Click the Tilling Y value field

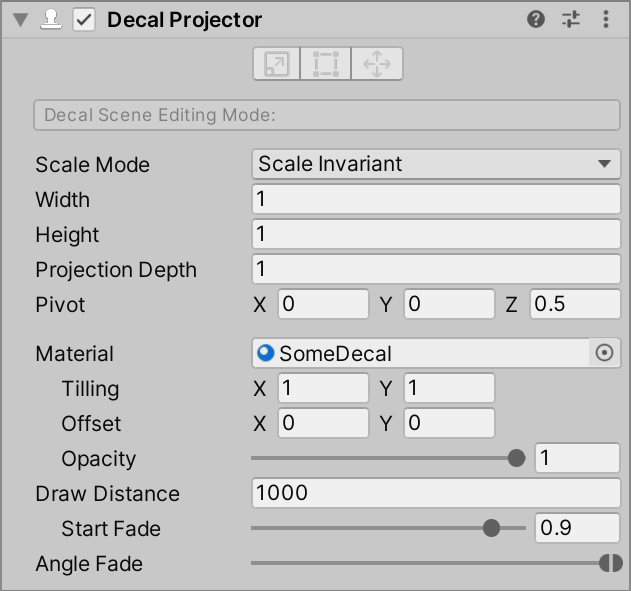pyautogui.click(x=449, y=388)
